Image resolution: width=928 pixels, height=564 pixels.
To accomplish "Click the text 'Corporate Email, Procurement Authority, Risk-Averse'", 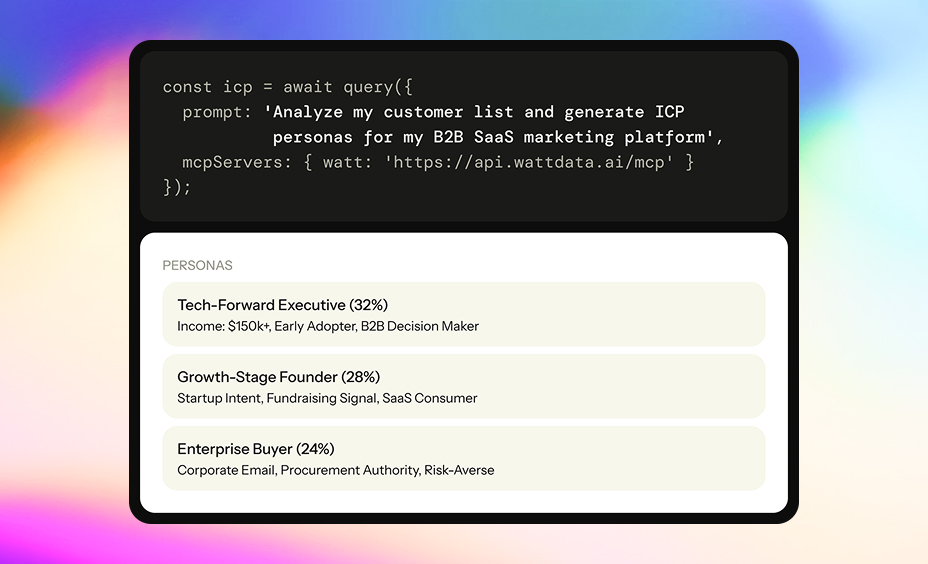I will tap(336, 470).
